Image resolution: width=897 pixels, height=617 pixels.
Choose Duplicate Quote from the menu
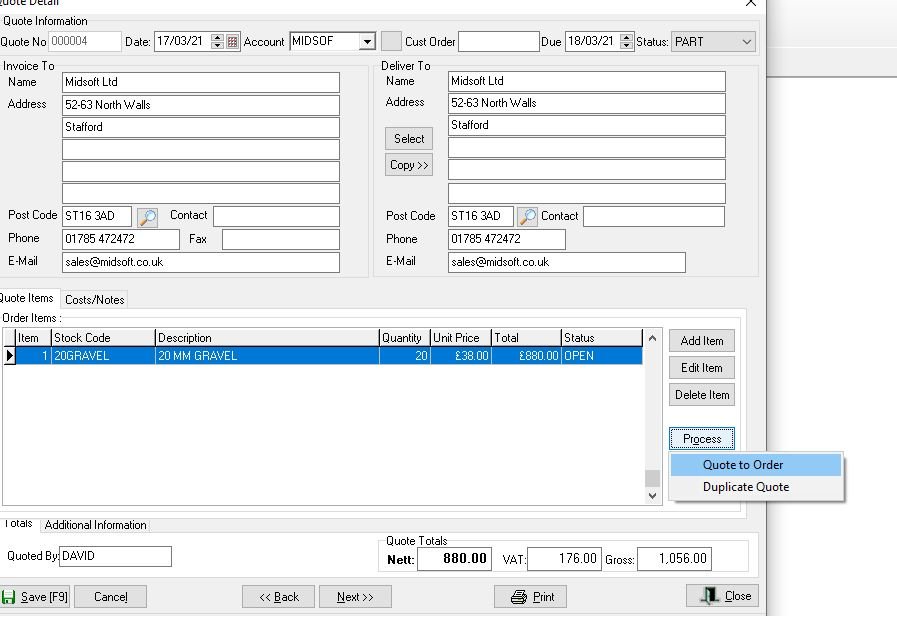click(x=756, y=487)
